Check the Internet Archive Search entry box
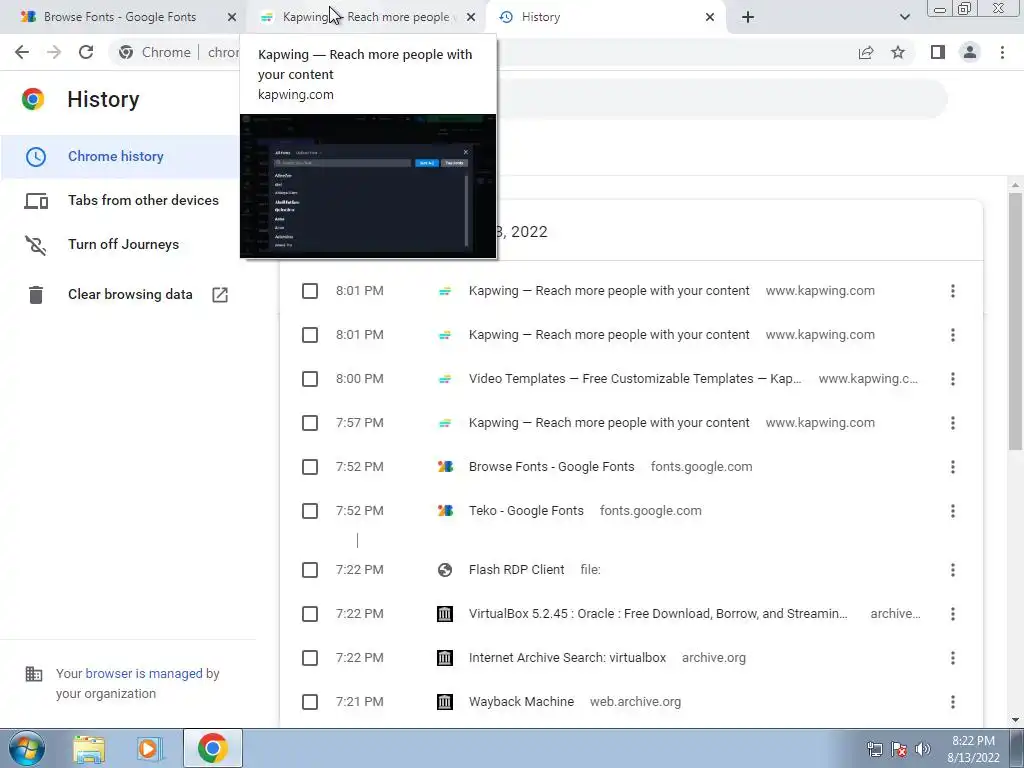This screenshot has width=1024, height=768. tap(310, 658)
